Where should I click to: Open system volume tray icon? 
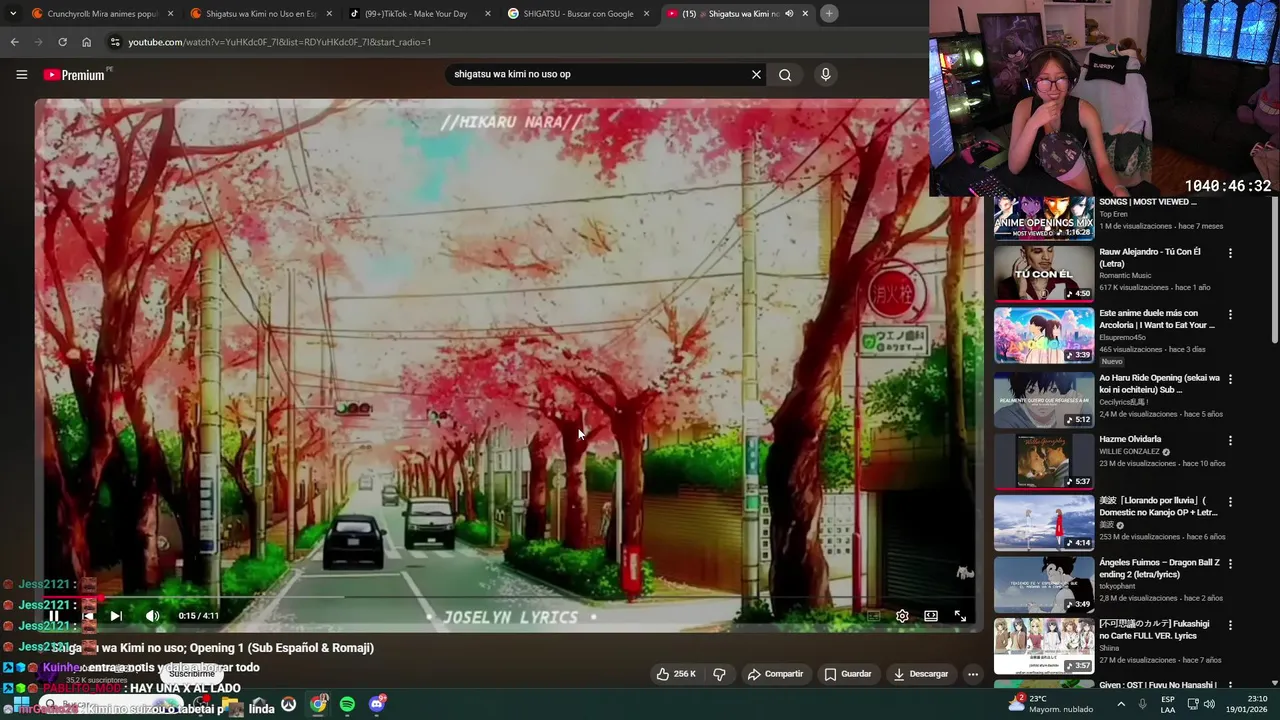[1209, 704]
